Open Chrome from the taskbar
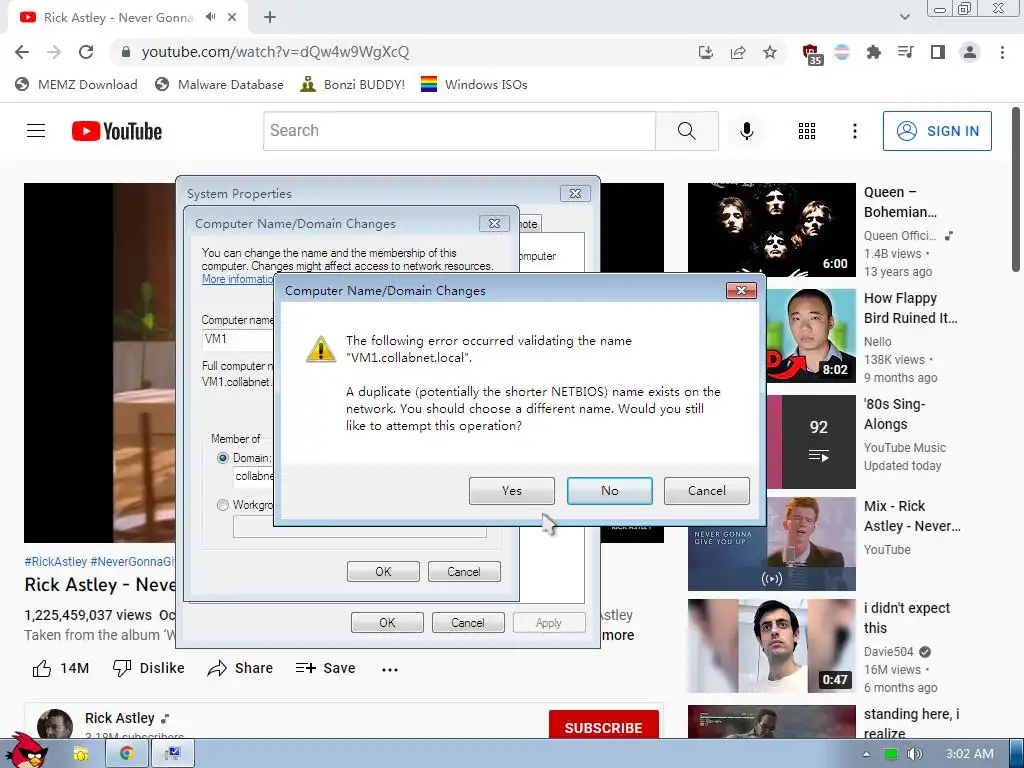1024x768 pixels. click(x=127, y=754)
